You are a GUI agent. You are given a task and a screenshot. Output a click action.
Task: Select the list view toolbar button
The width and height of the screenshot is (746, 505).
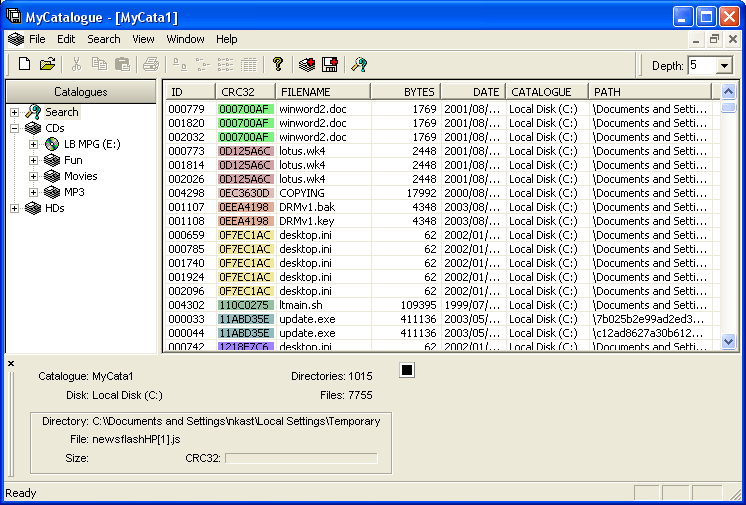coord(226,64)
